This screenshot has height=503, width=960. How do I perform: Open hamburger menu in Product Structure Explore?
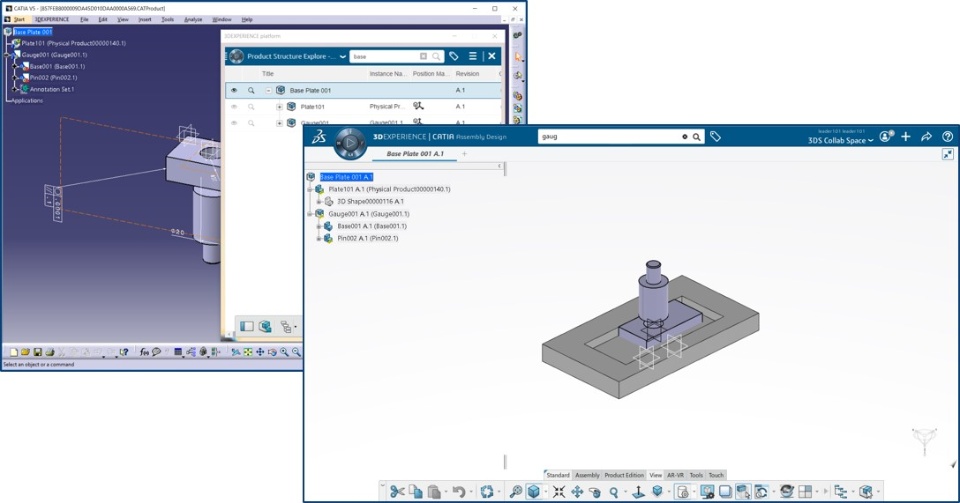coord(473,56)
